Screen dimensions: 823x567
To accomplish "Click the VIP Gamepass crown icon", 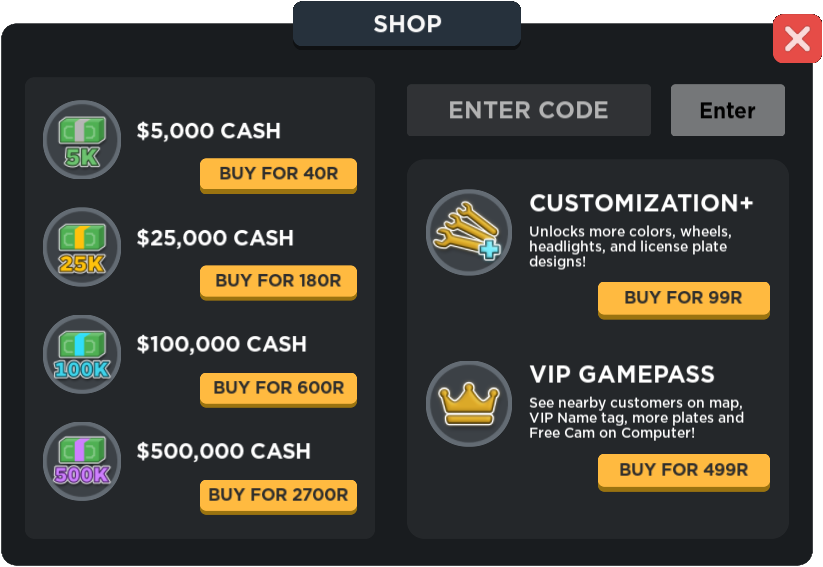I will coord(468,404).
